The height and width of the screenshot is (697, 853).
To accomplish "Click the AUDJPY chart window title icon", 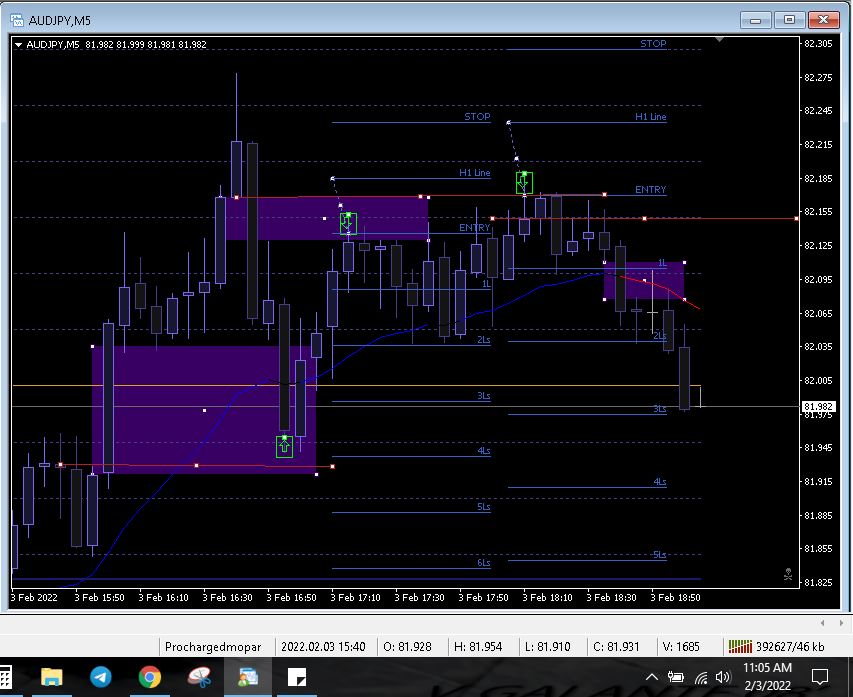I will click(20, 19).
